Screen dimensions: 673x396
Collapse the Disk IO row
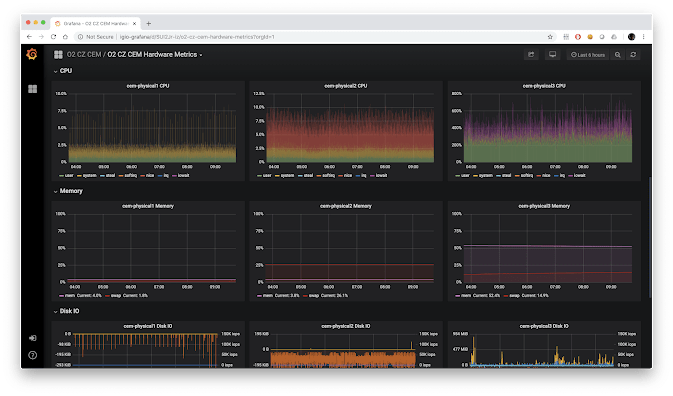tap(67, 311)
